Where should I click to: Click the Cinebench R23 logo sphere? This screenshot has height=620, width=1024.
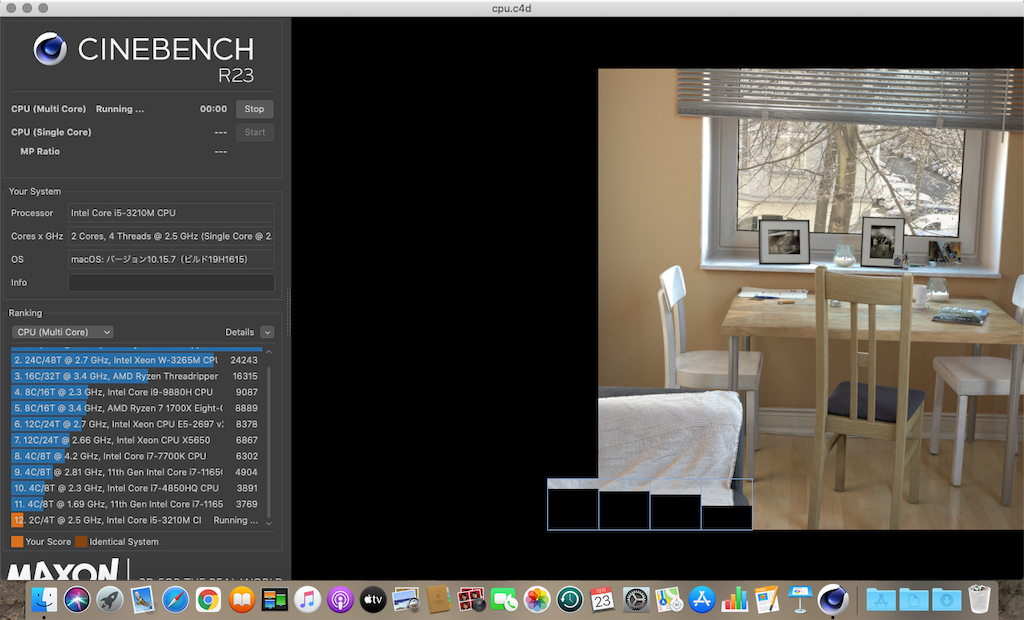[50, 49]
